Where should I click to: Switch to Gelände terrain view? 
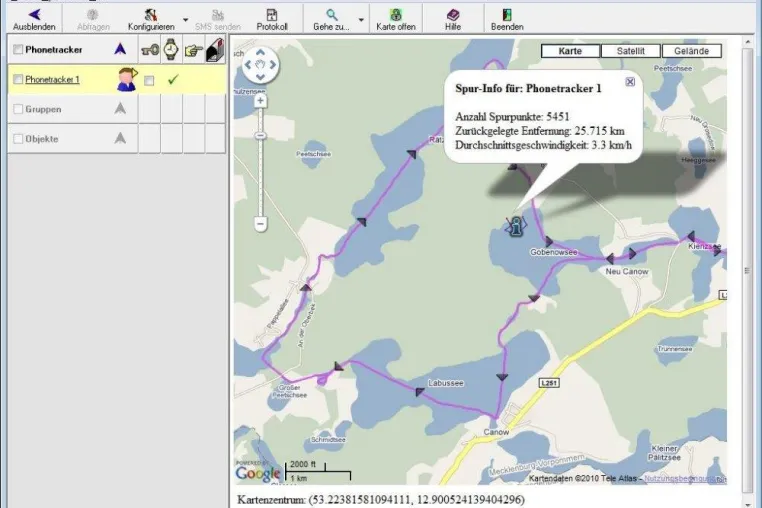[691, 51]
